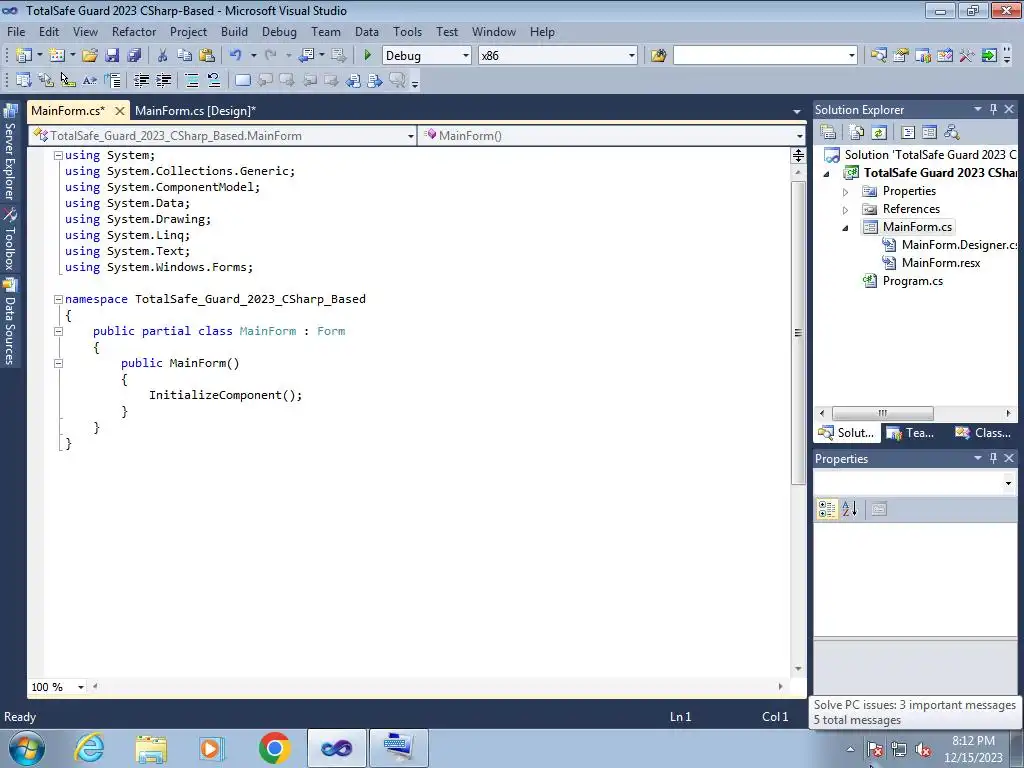Collapse the MainForm.cs node in Solution Explorer

click(846, 228)
